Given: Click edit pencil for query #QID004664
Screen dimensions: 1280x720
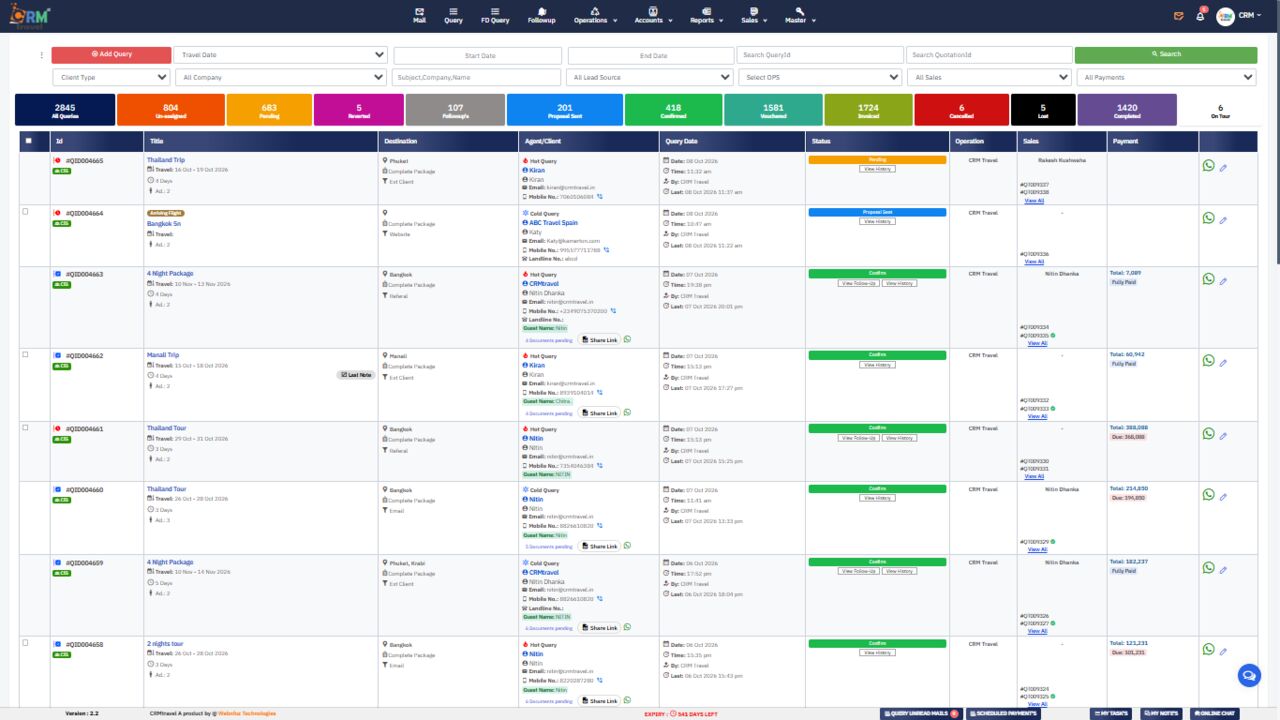Looking at the screenshot, I should click(1223, 219).
